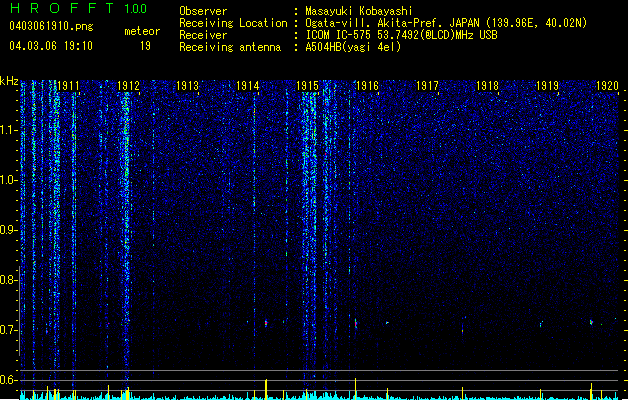The image size is (629, 400).
Task: Click the date stamp 04.03.06 19:10
Action: (51, 45)
